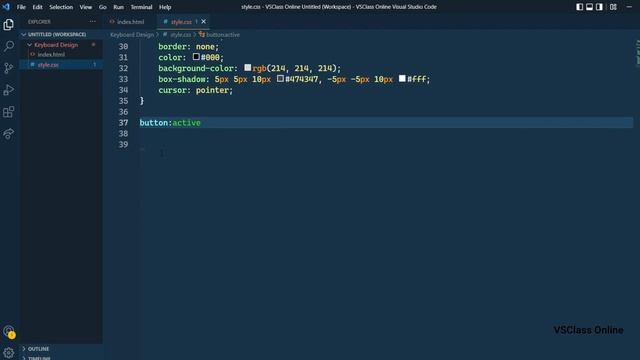Open the #000 color swatch picker
640x360 pixels.
[196, 57]
